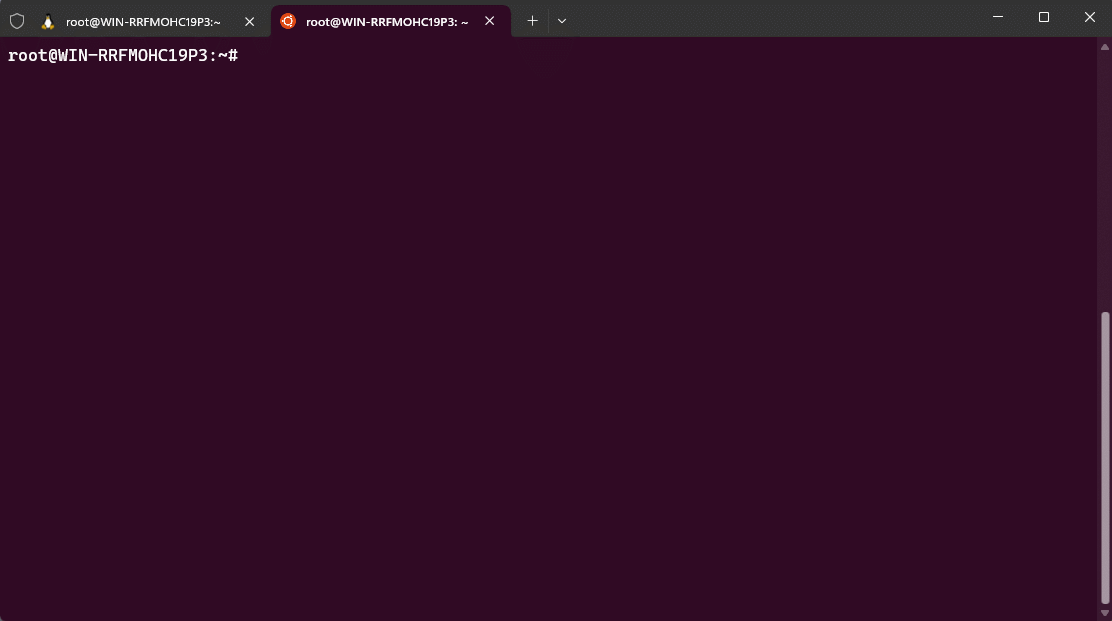Click the shield icon in the title bar
The image size is (1112, 621).
click(x=17, y=21)
